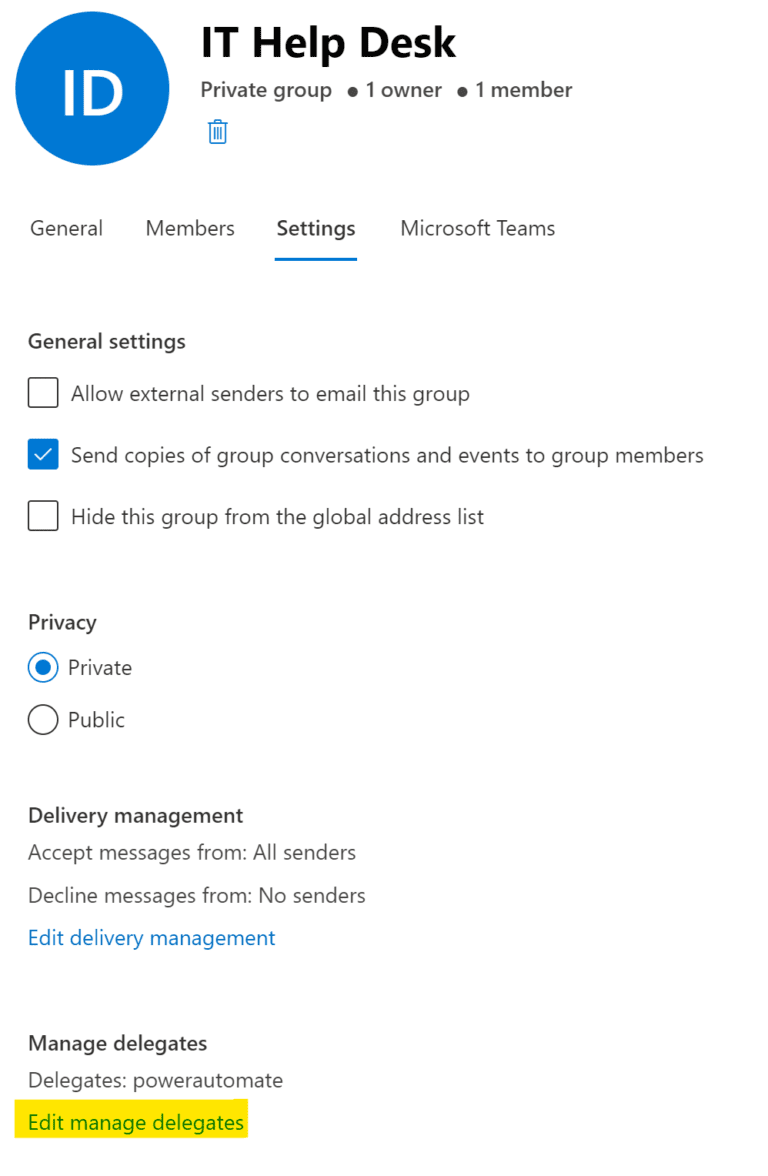Click the '1 member' text
Screen dimensions: 768x1176
click(524, 90)
